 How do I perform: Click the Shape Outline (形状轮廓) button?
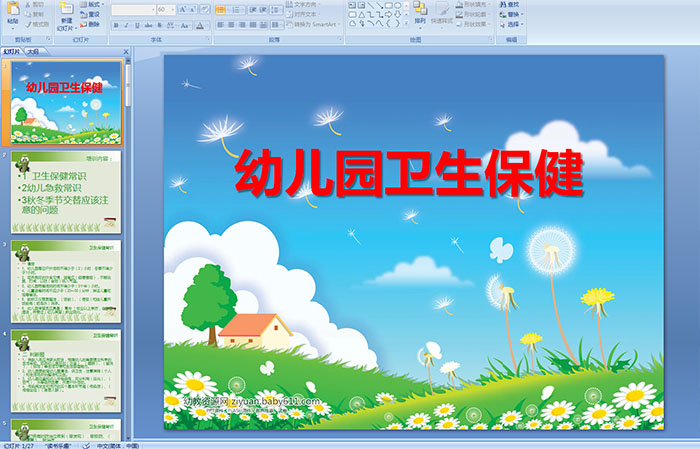tap(471, 14)
